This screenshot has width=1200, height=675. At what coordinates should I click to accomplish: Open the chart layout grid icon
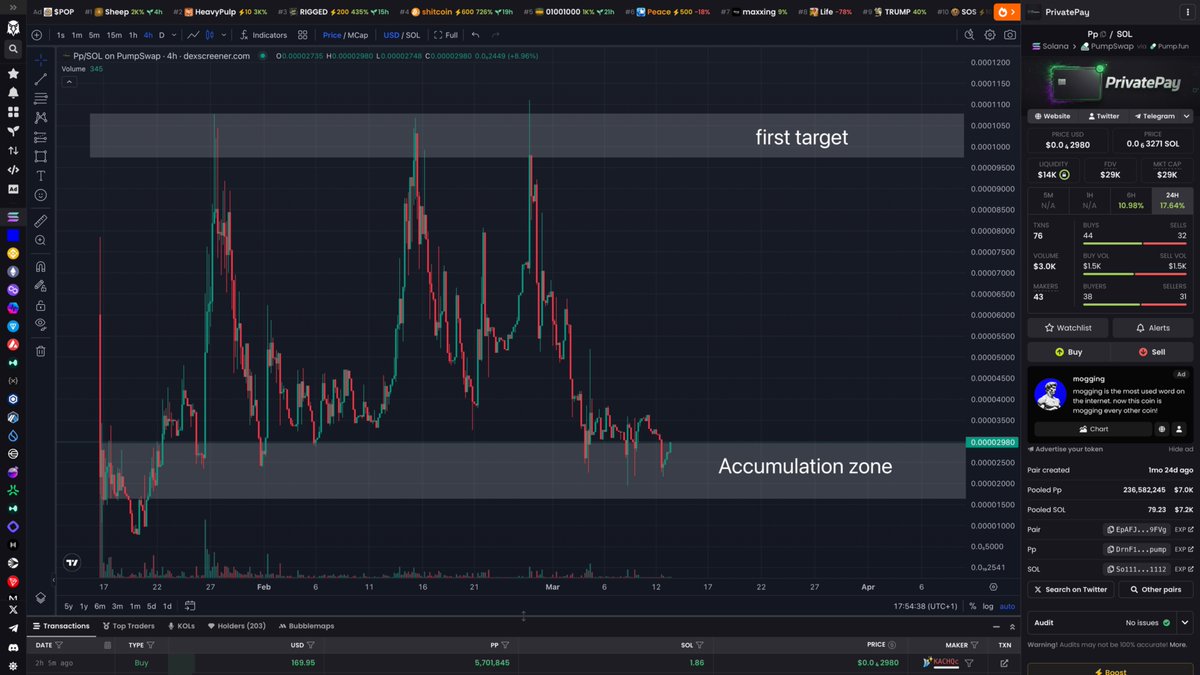(302, 34)
